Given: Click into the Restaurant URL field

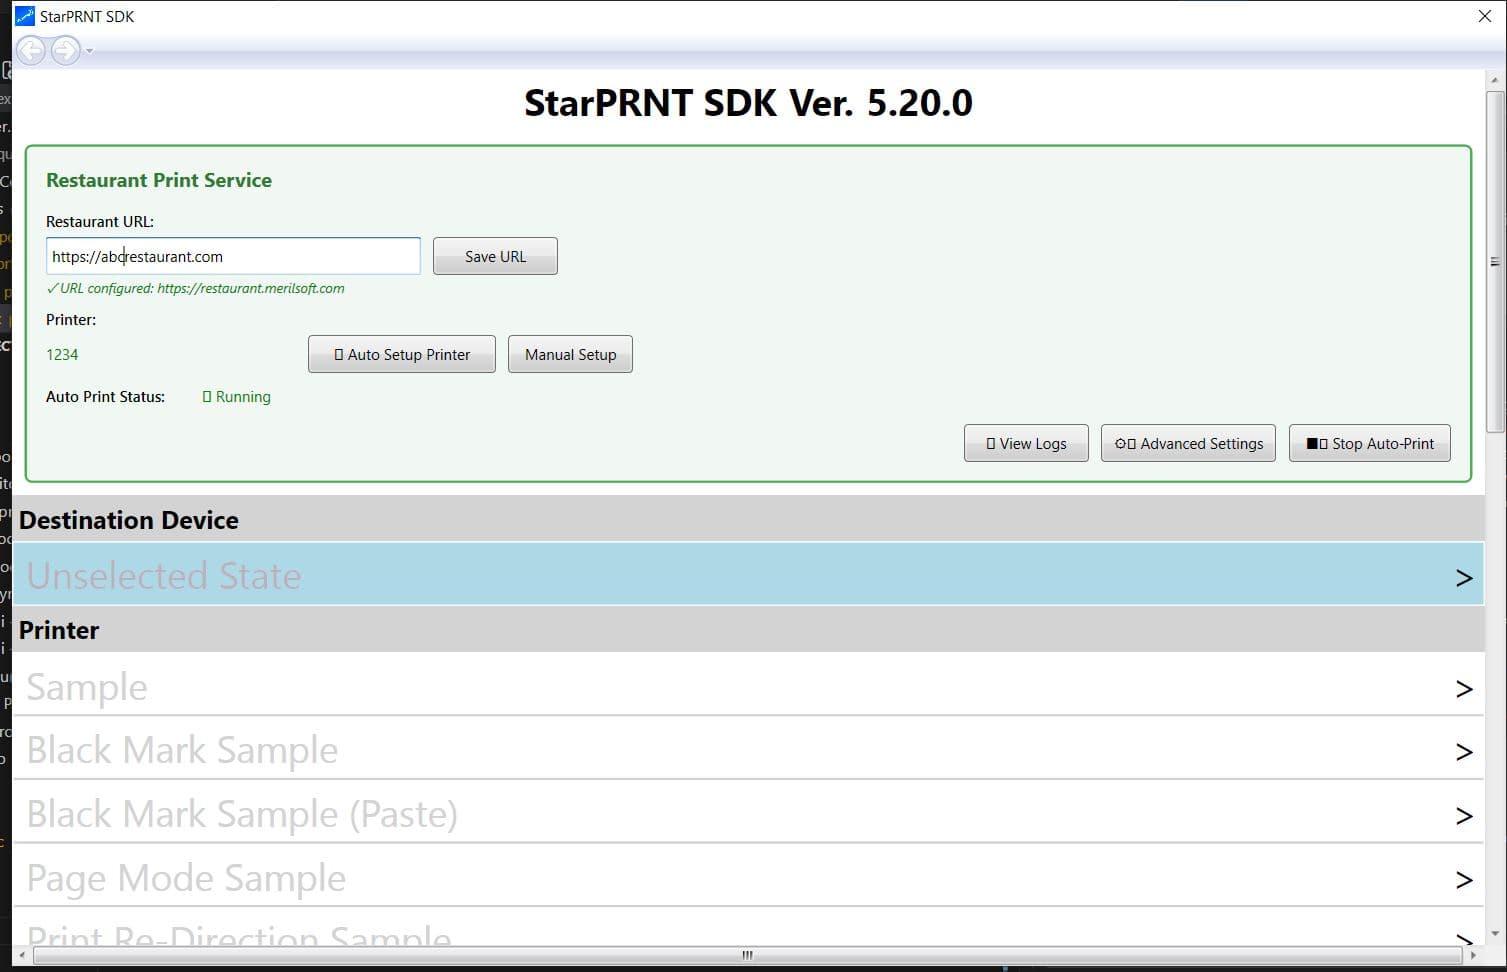Looking at the screenshot, I should 233,256.
